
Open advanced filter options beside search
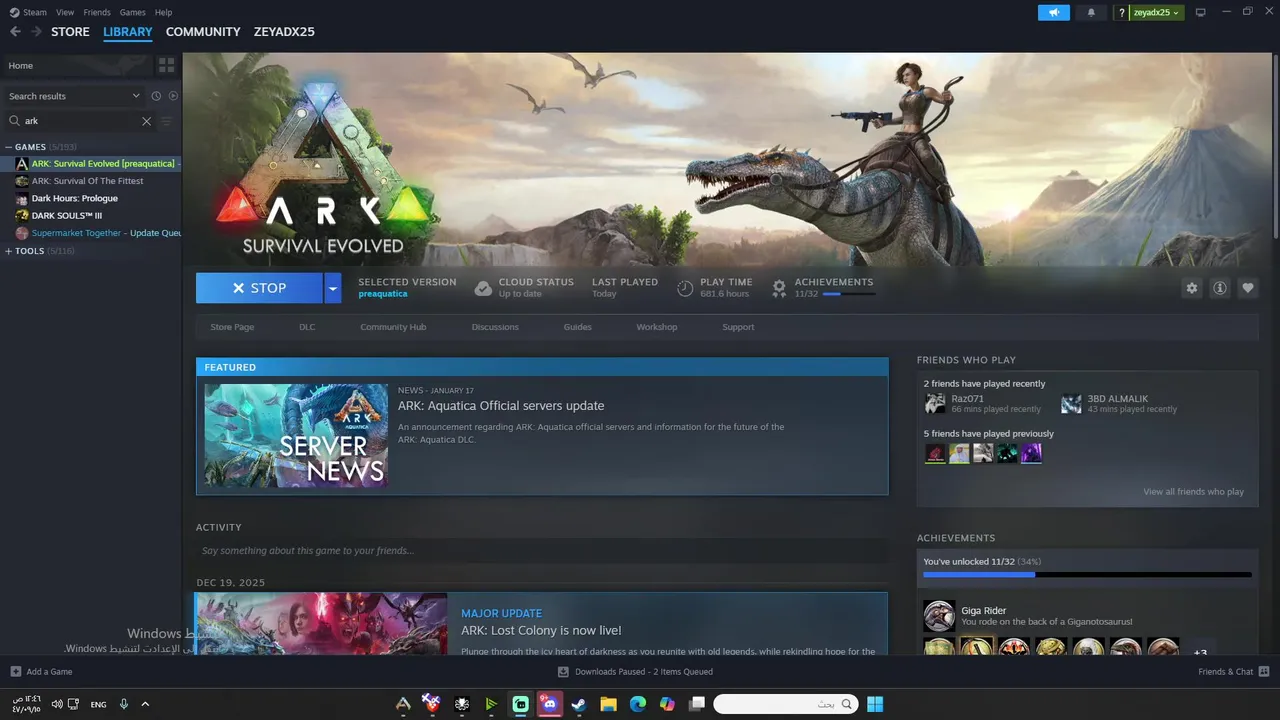pyautogui.click(x=167, y=121)
